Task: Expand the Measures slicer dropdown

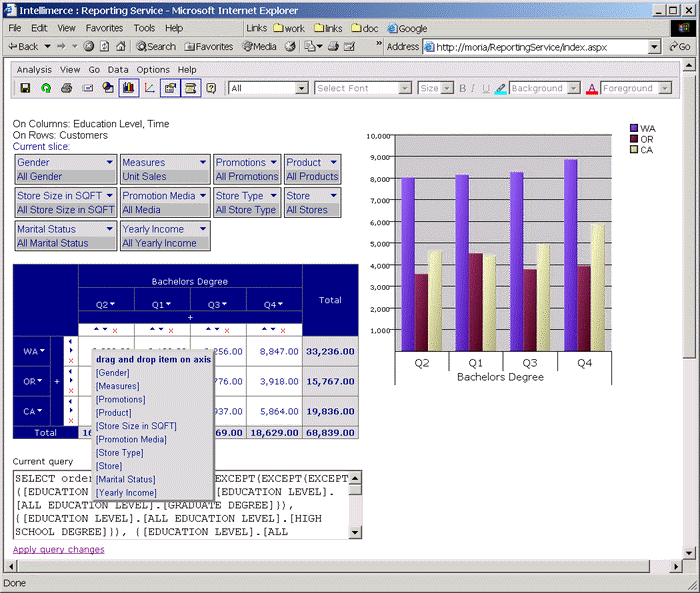Action: click(203, 162)
